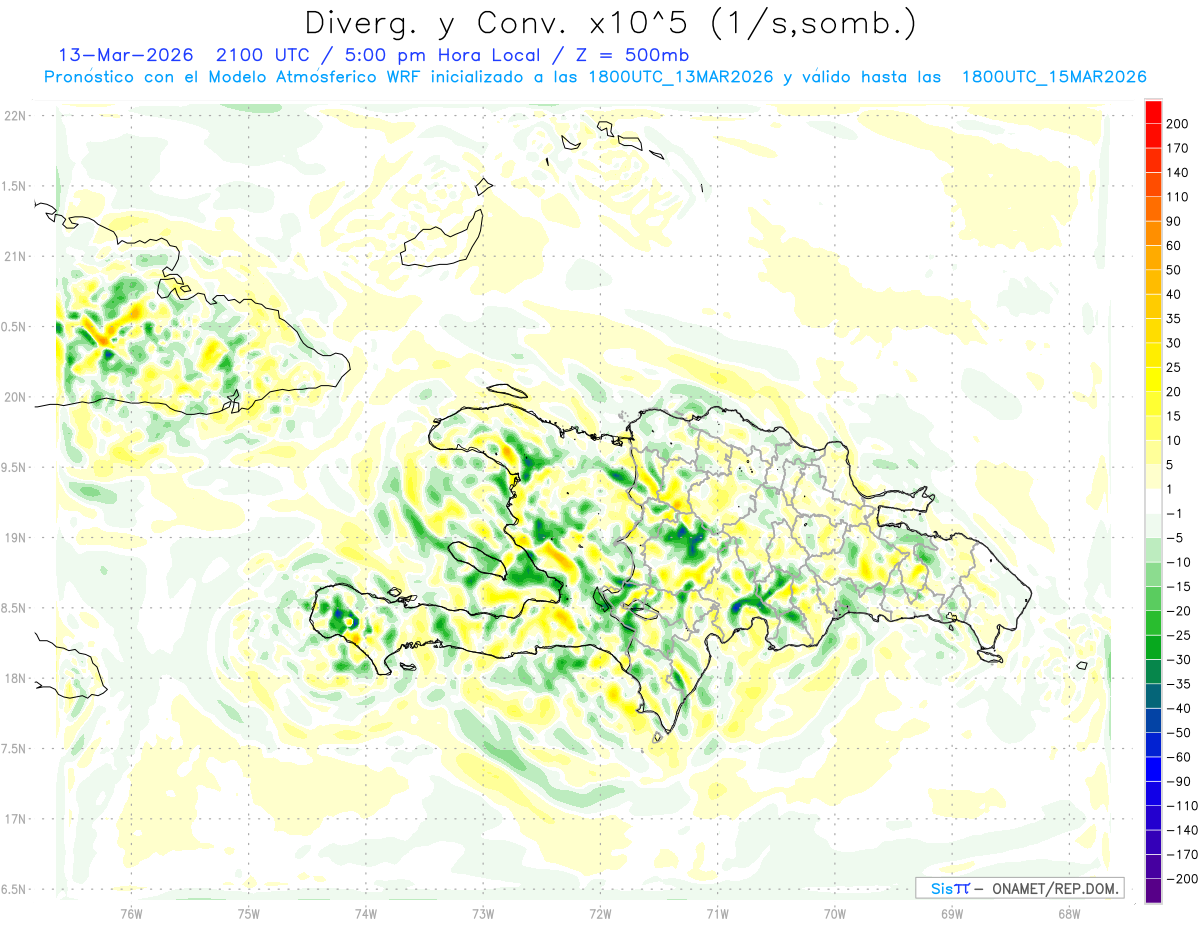Image resolution: width=1200 pixels, height=927 pixels.
Task: Click the positive '170' color scale value
Action: pyautogui.click(x=1177, y=148)
